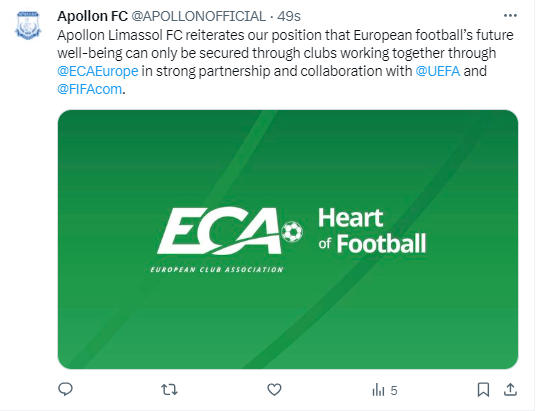The height and width of the screenshot is (411, 538).
Task: Open the three-dots more options menu
Action: pos(510,15)
